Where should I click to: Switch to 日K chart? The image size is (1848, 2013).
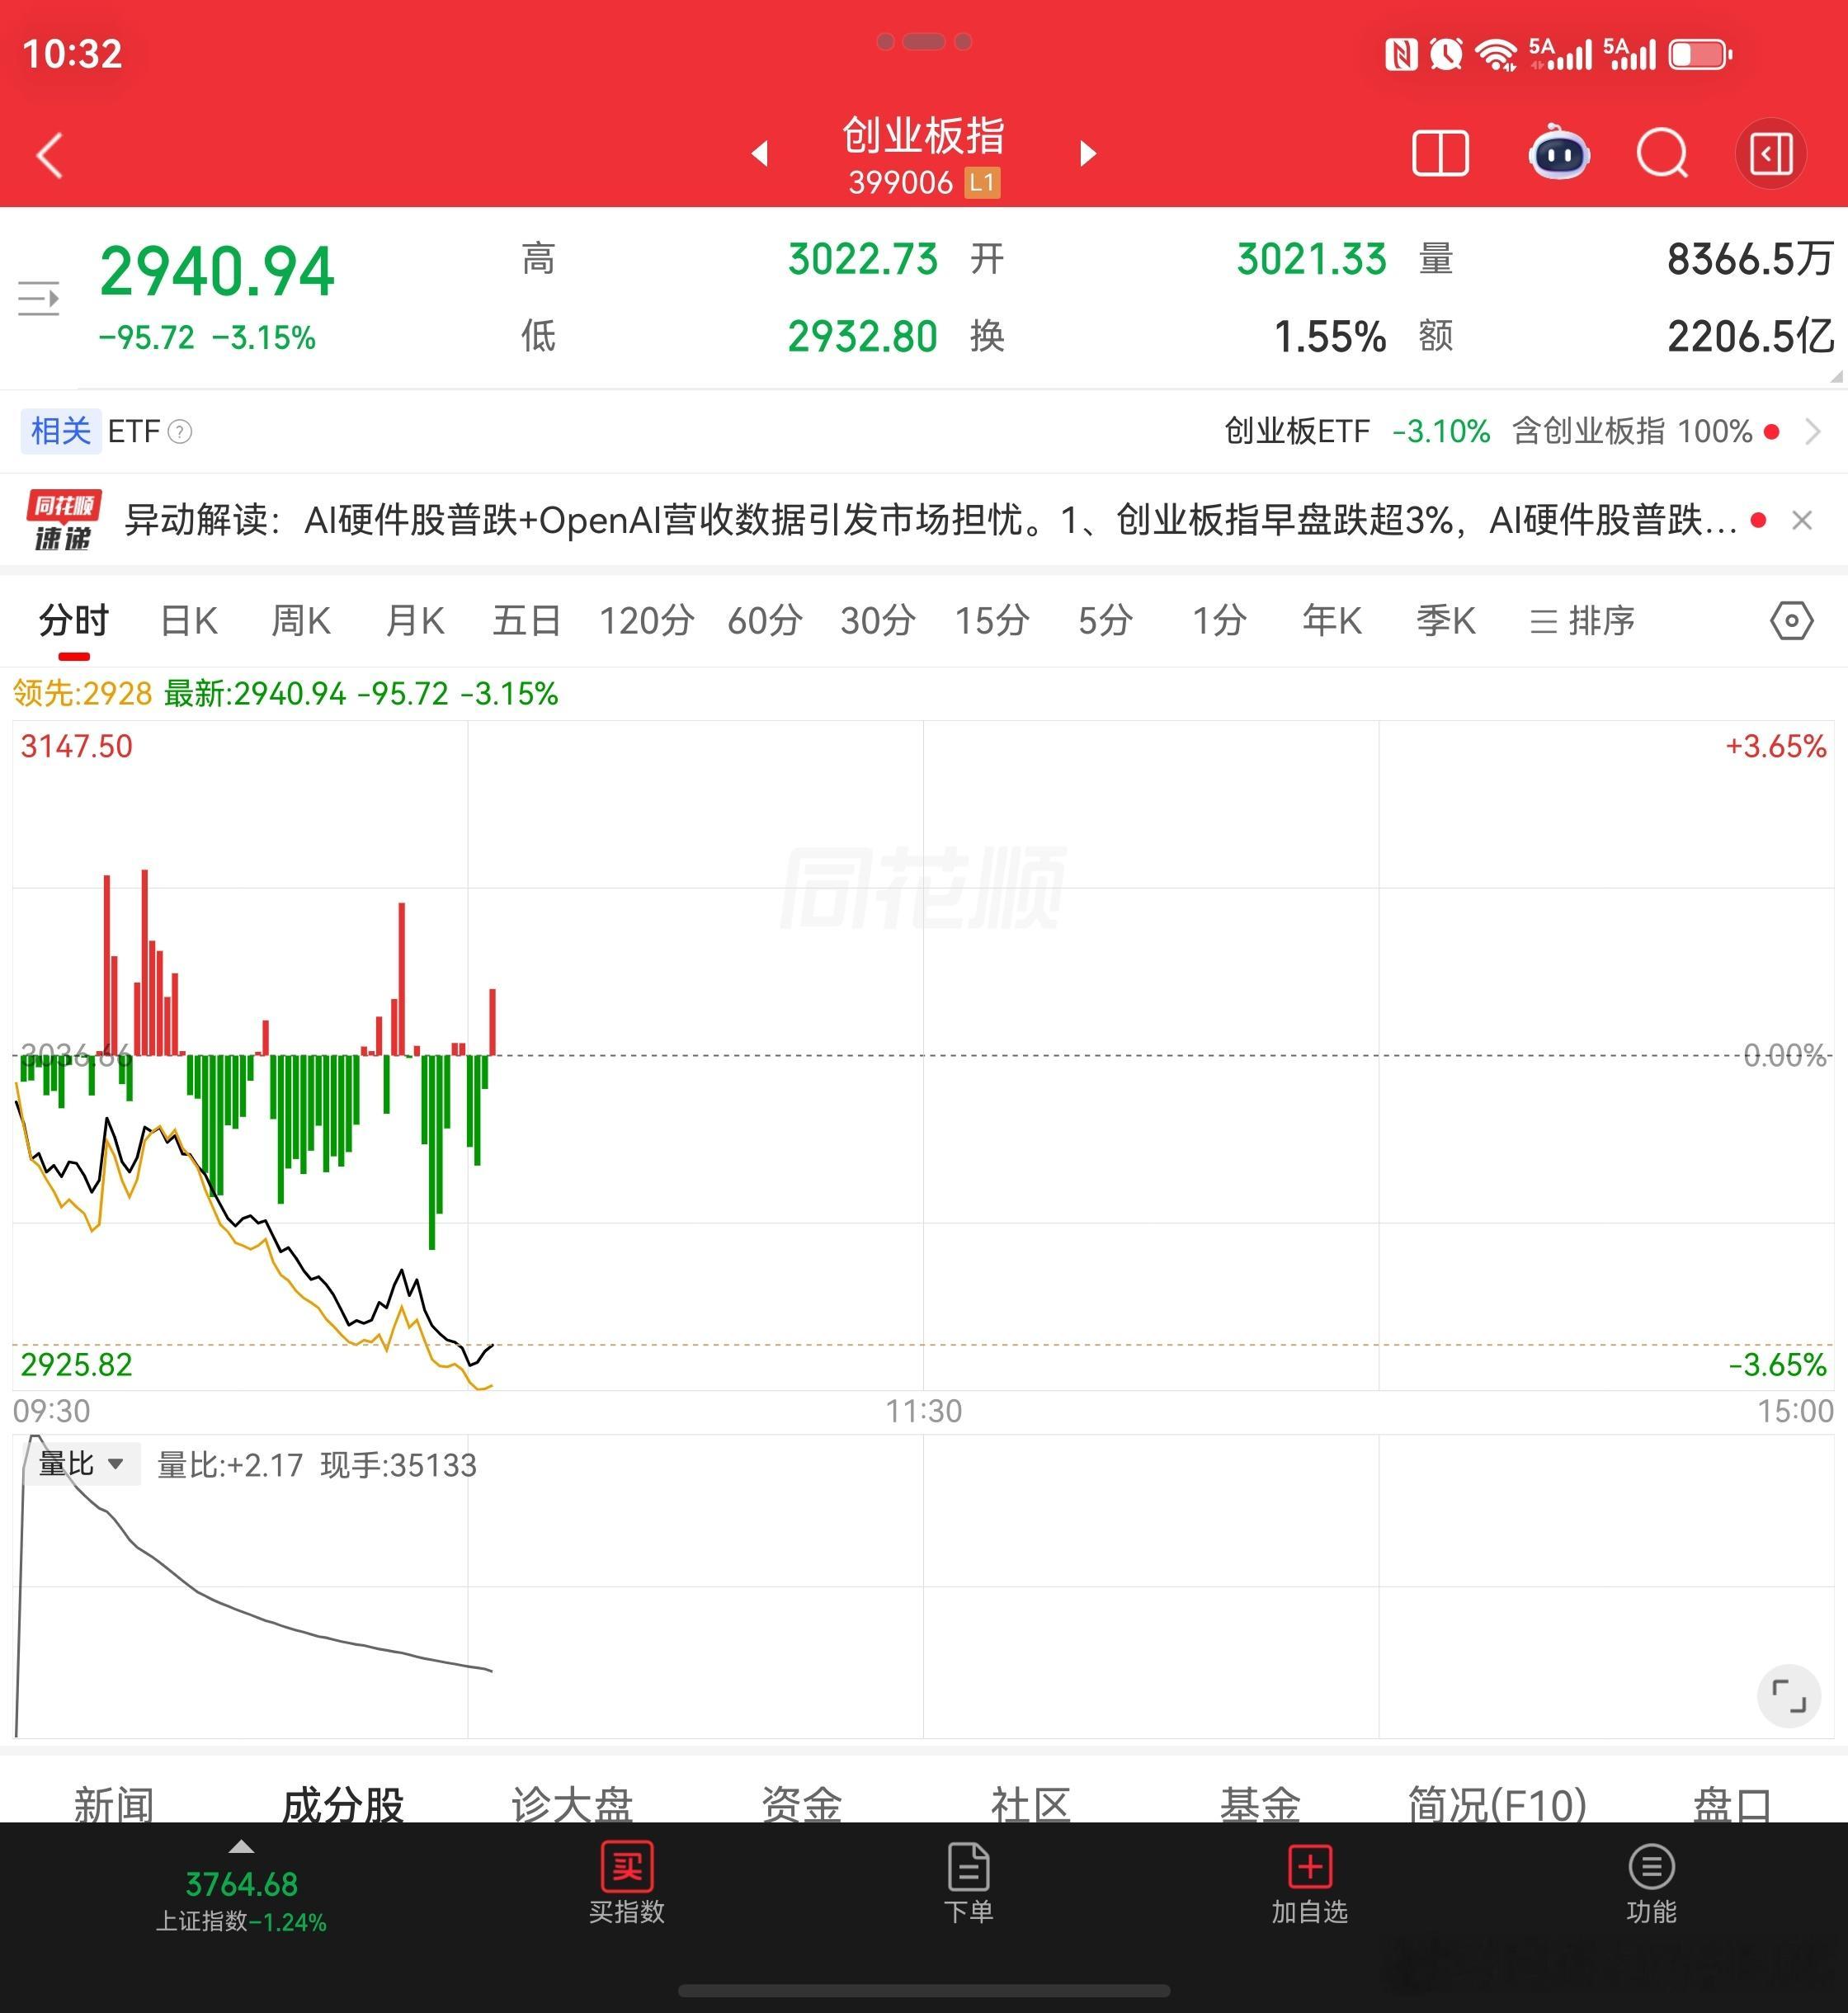pyautogui.click(x=188, y=621)
